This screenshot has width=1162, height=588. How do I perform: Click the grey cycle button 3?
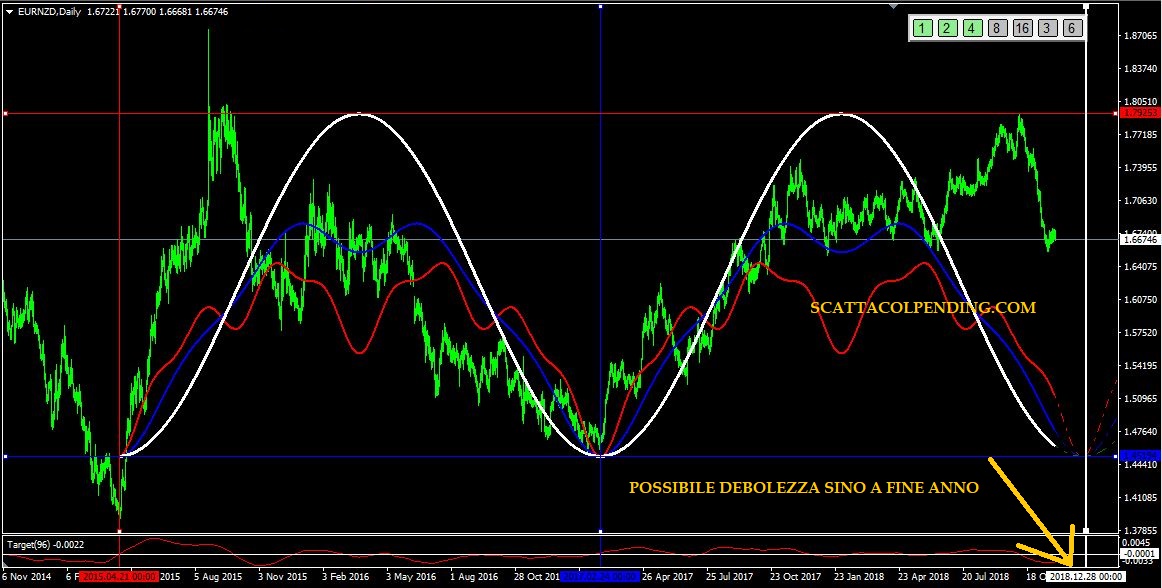pyautogui.click(x=1047, y=28)
